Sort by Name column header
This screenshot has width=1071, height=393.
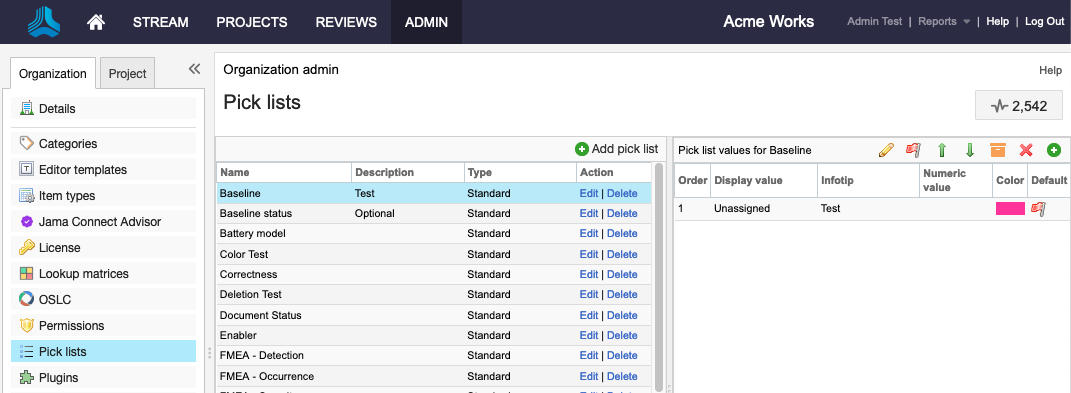point(283,172)
